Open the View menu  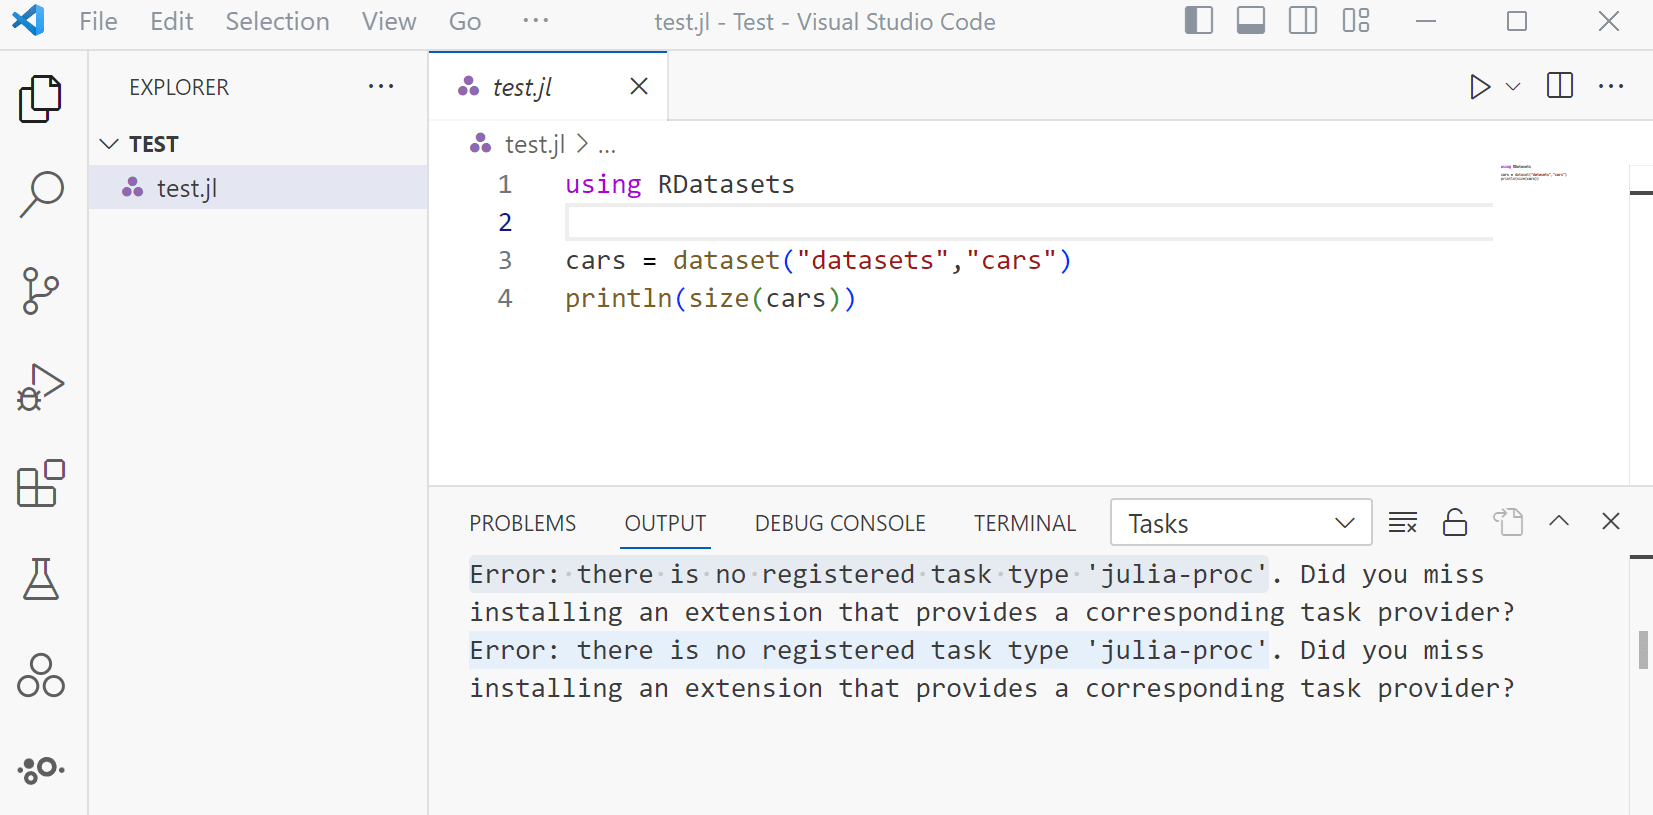pos(389,21)
